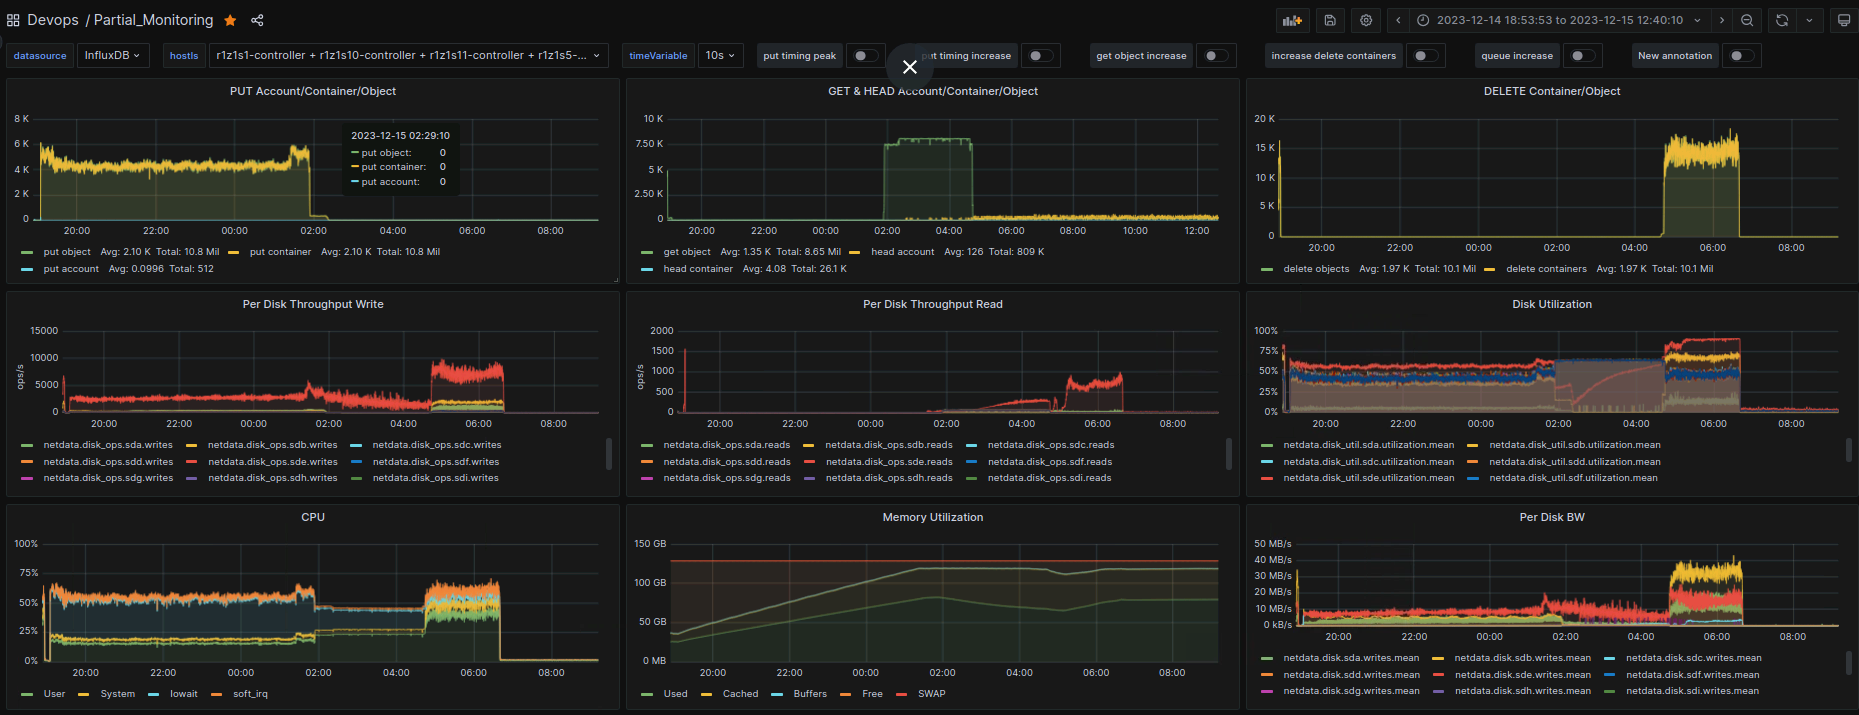Open the Devops folder breadcrumb
The image size is (1859, 715).
pos(53,20)
